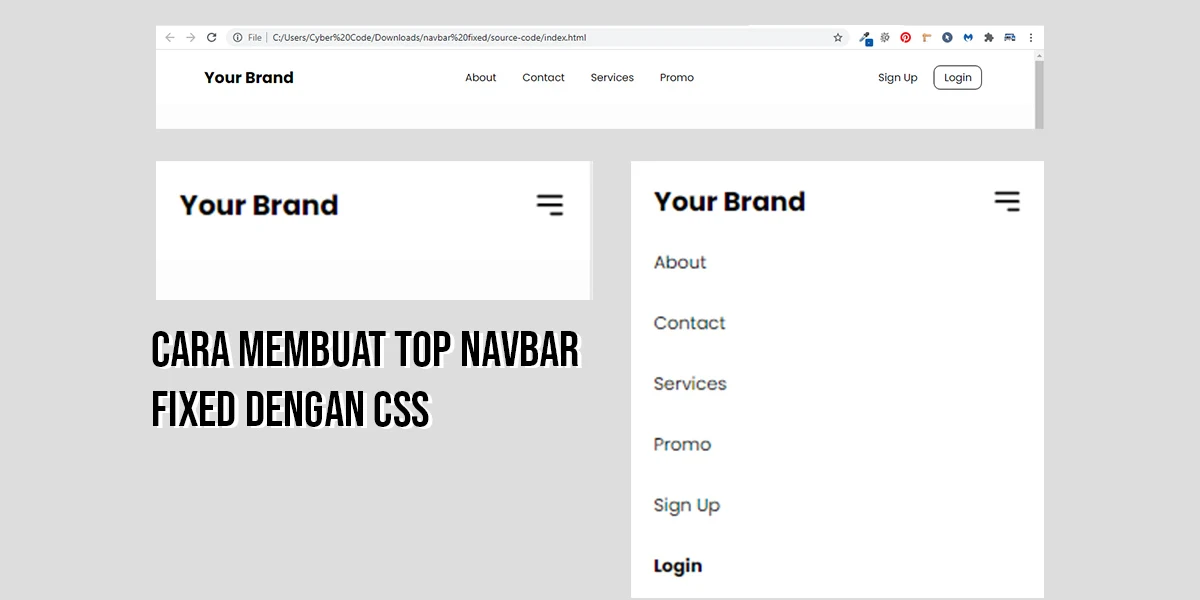
Task: Bookmark the page with the star icon
Action: point(838,36)
